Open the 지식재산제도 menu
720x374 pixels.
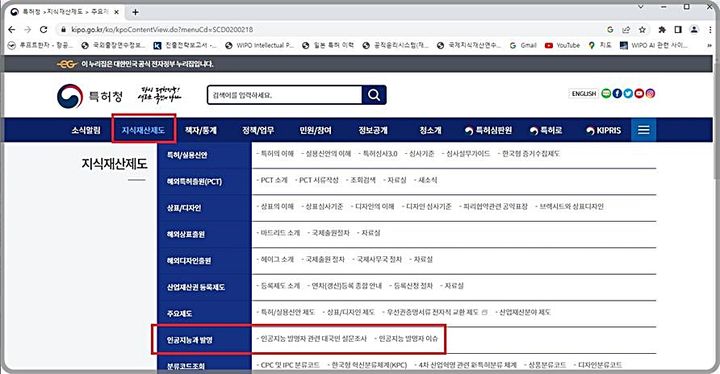click(x=143, y=130)
